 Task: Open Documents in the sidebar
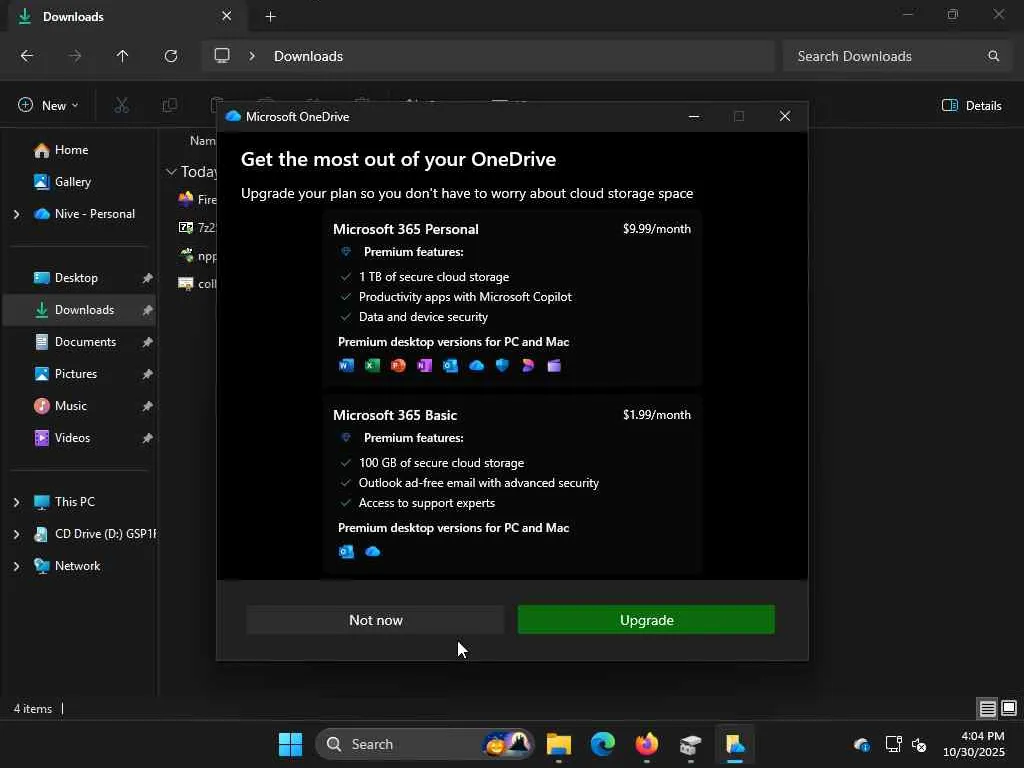click(x=85, y=342)
